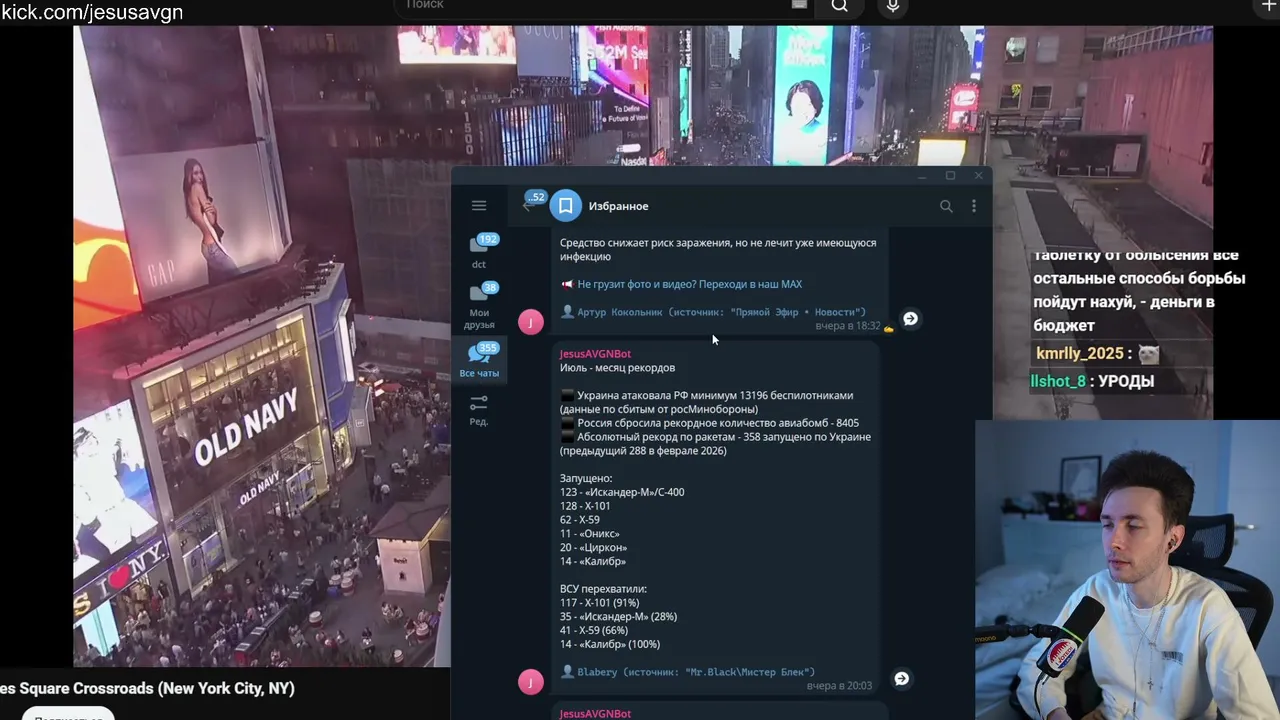This screenshot has width=1280, height=720.
Task: Open the three-dot chat options menu
Action: click(x=974, y=206)
